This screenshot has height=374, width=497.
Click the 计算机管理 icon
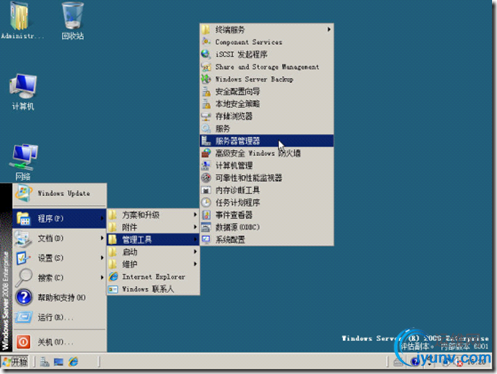(206, 165)
